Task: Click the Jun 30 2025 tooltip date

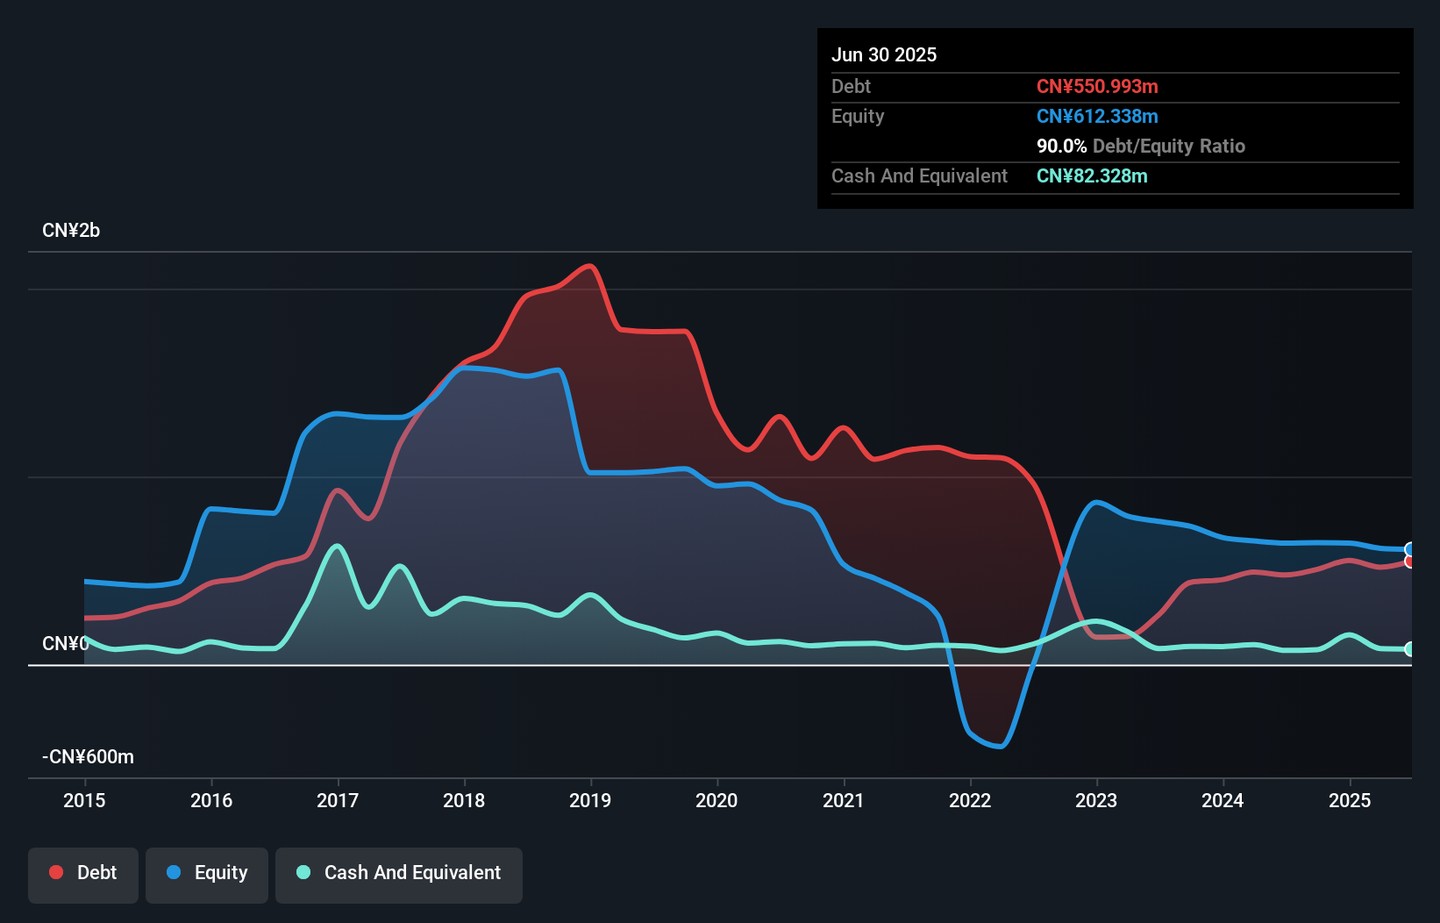Action: pyautogui.click(x=884, y=55)
